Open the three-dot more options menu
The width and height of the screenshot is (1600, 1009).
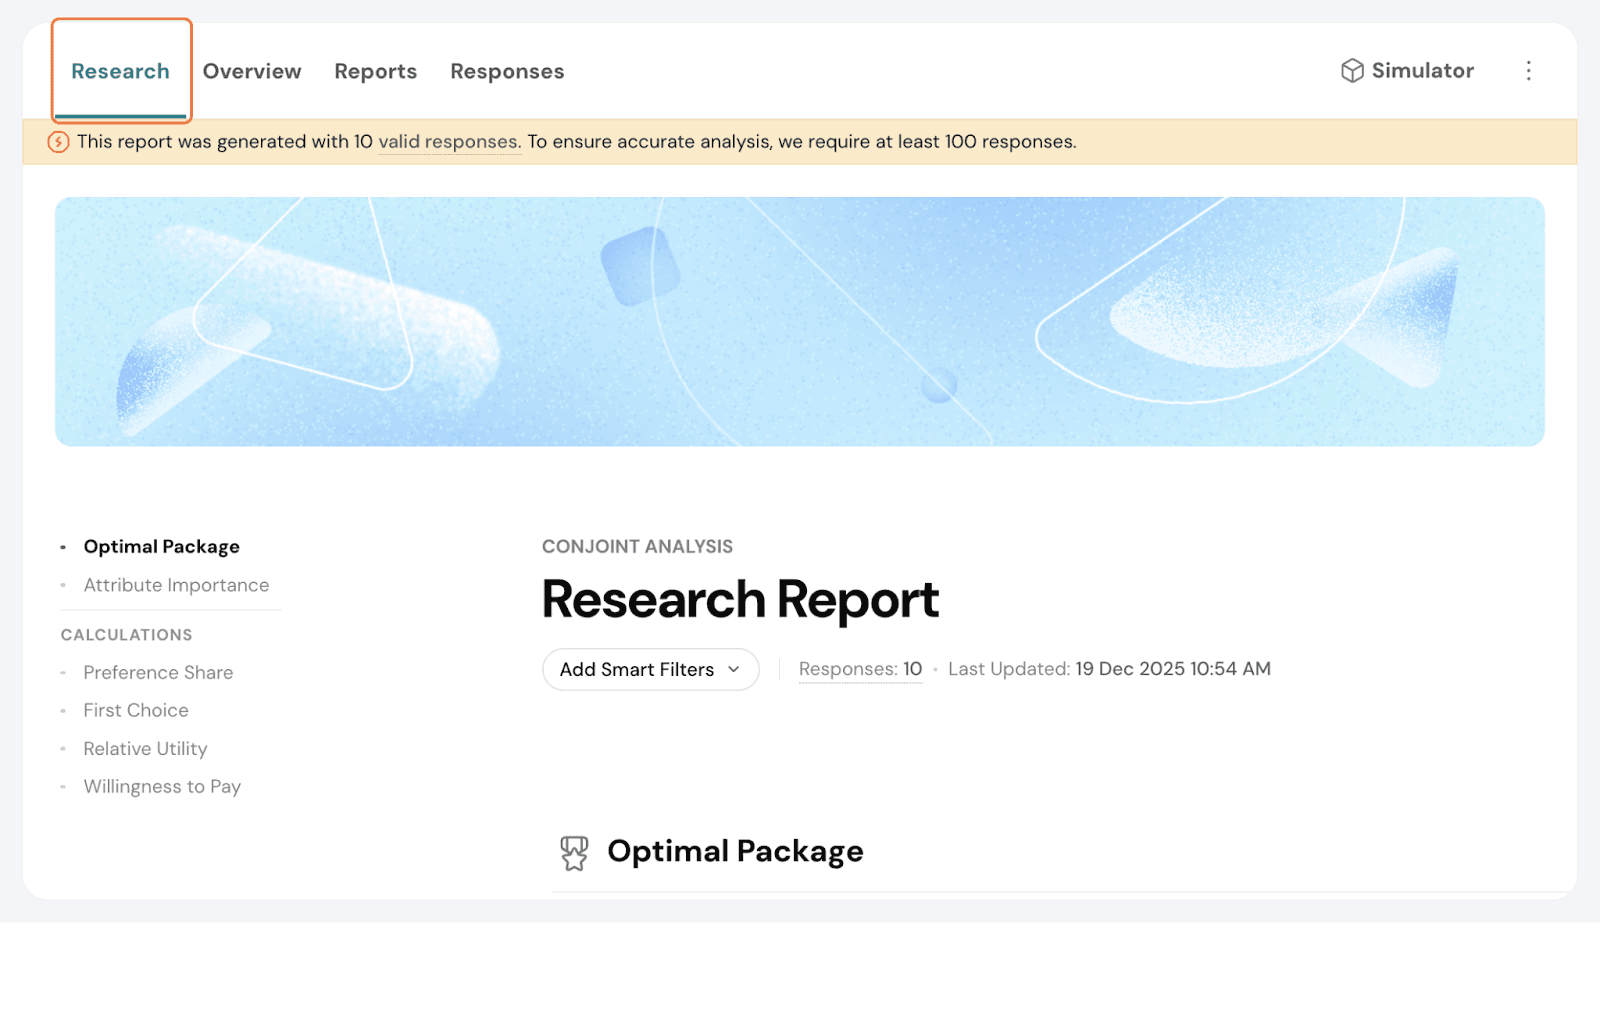coord(1528,71)
